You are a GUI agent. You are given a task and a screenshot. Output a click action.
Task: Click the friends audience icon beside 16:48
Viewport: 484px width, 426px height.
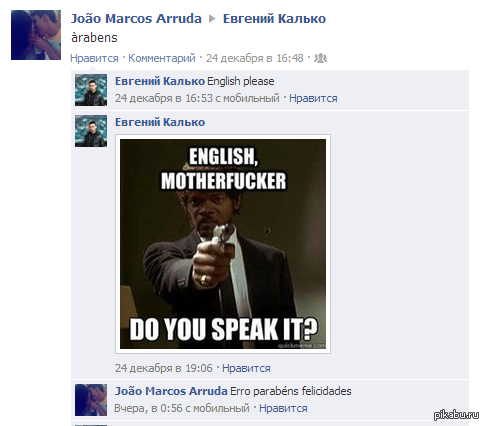coord(321,58)
